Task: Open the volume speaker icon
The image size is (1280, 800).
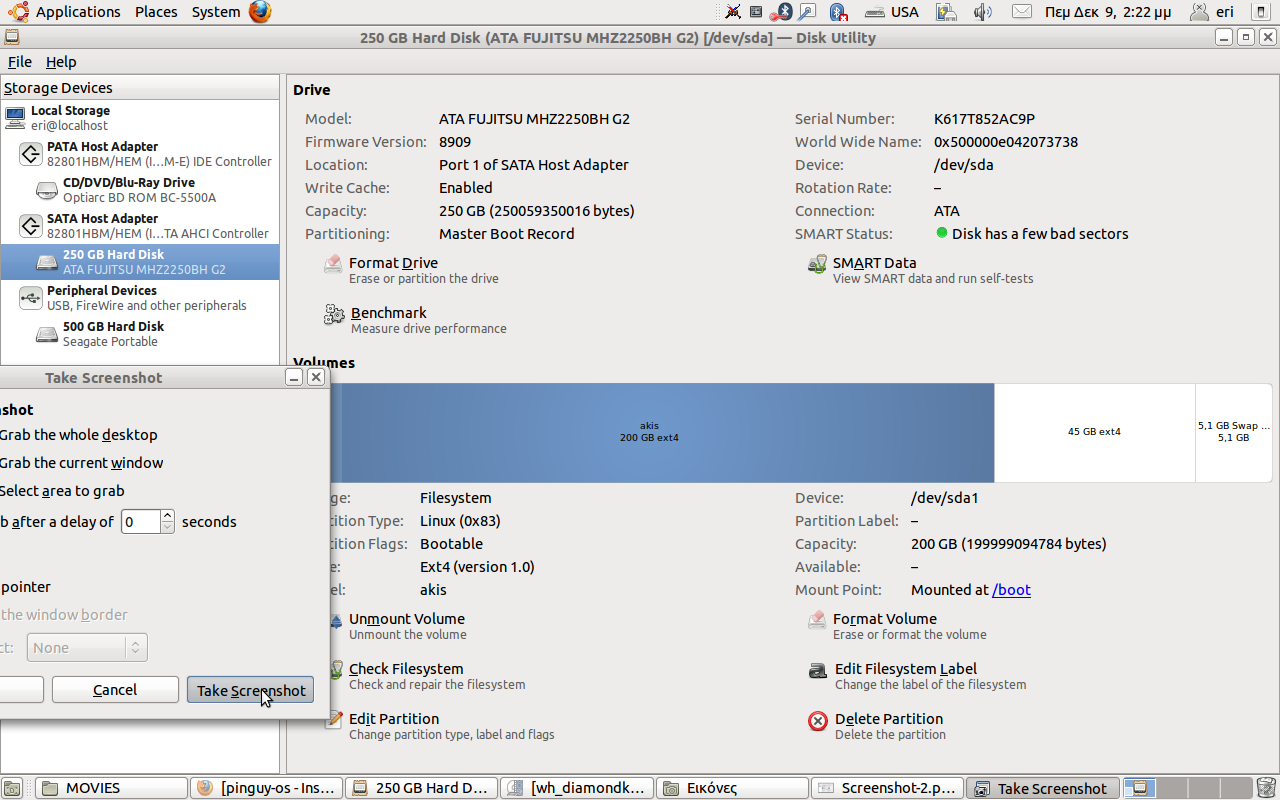Action: 983,12
